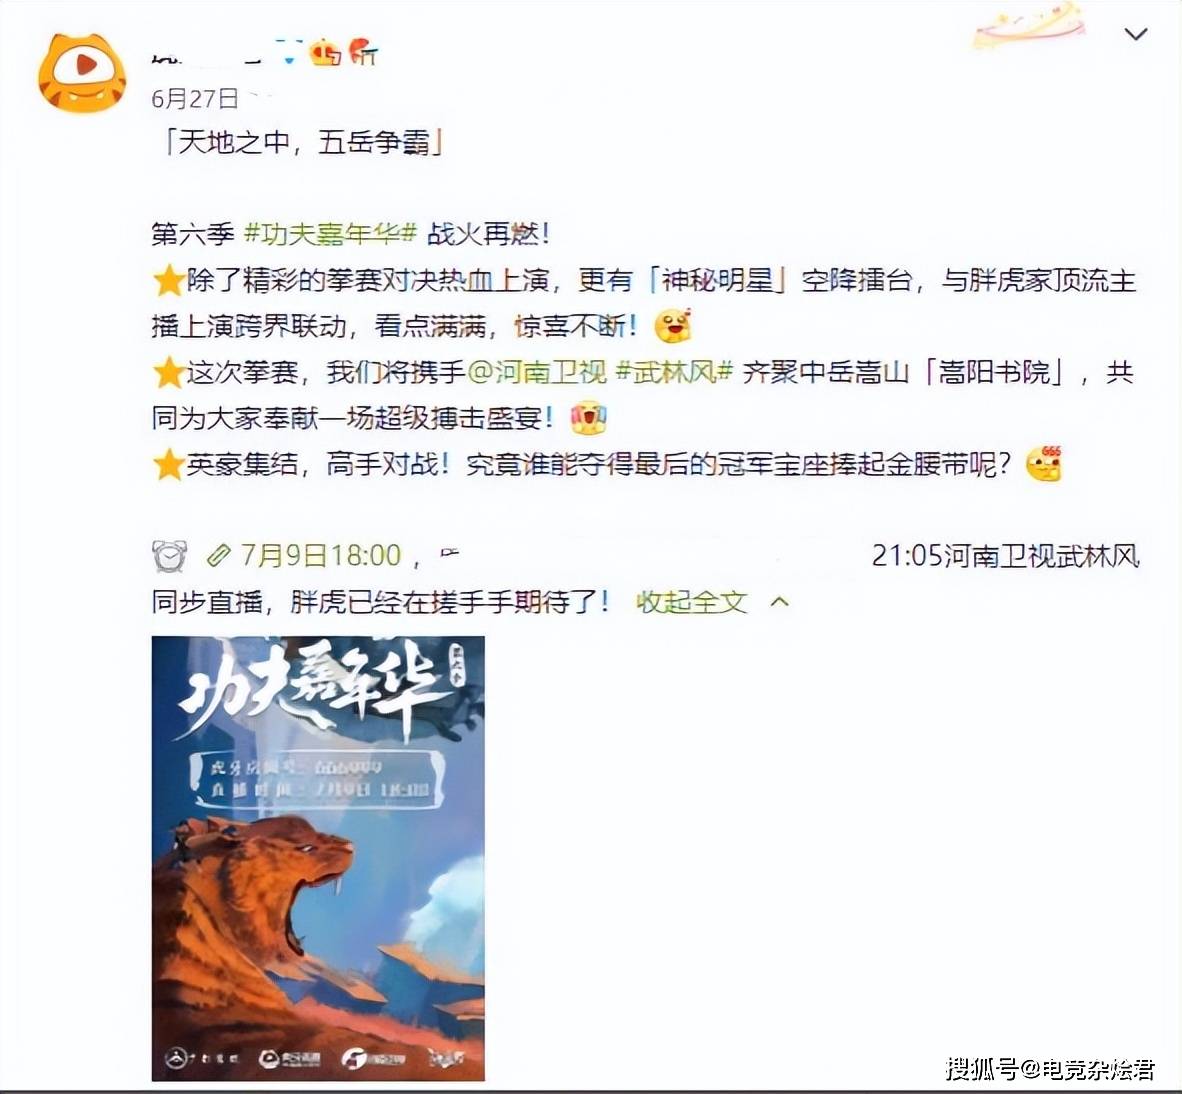Click the shocked emoji after 搏击盛宴
Viewport: 1182px width, 1094px height.
[x=589, y=418]
